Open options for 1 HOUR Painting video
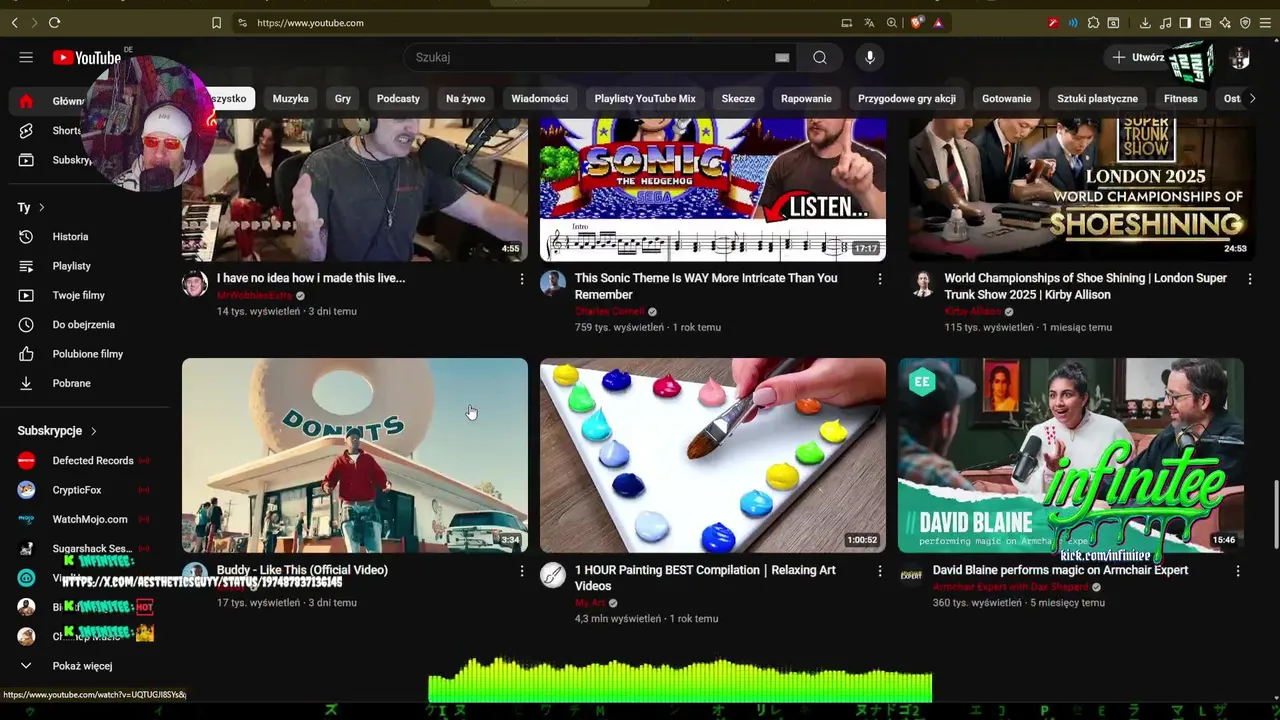This screenshot has width=1280, height=720. (x=880, y=571)
